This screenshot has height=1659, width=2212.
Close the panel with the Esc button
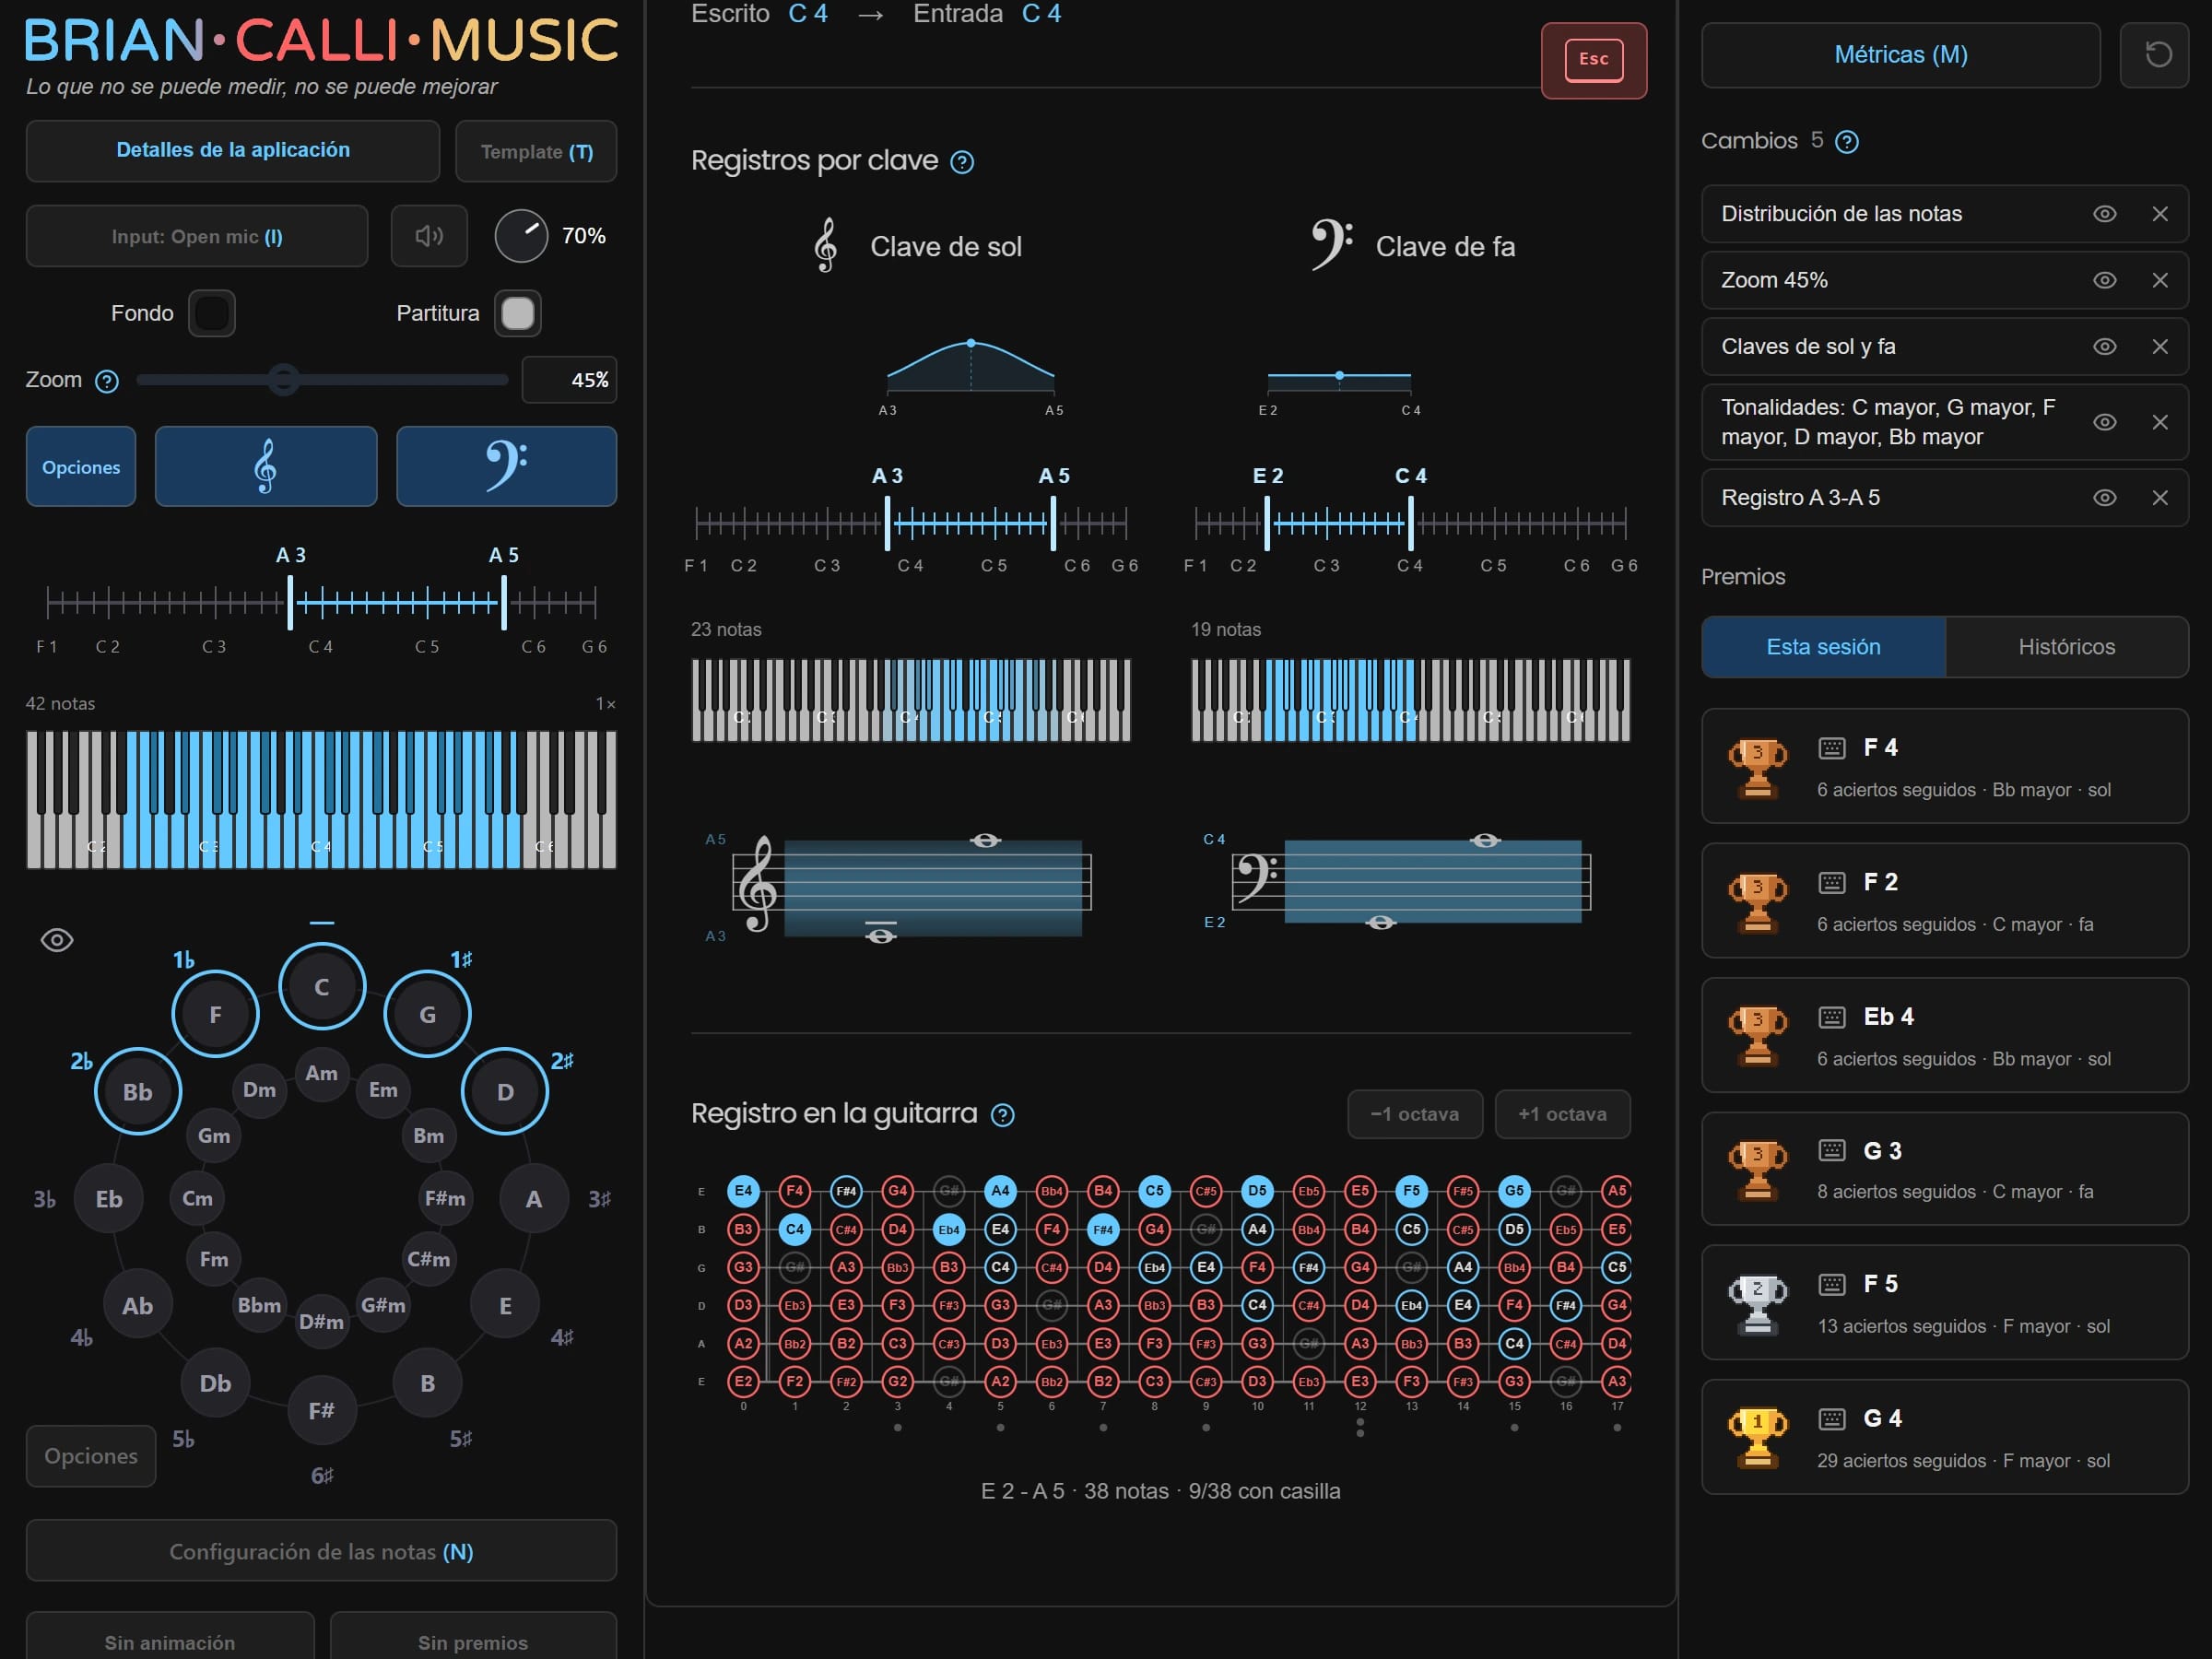[1593, 60]
